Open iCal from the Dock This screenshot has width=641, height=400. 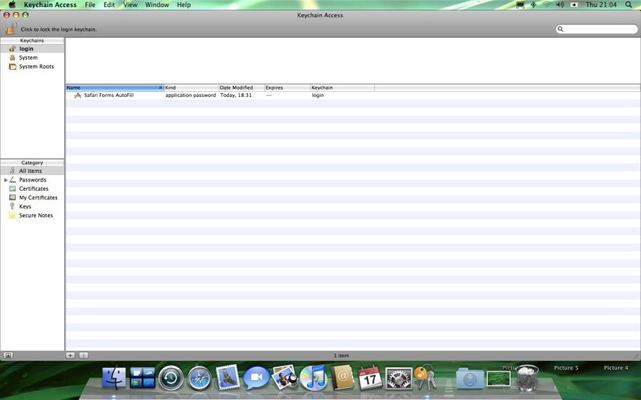point(370,378)
